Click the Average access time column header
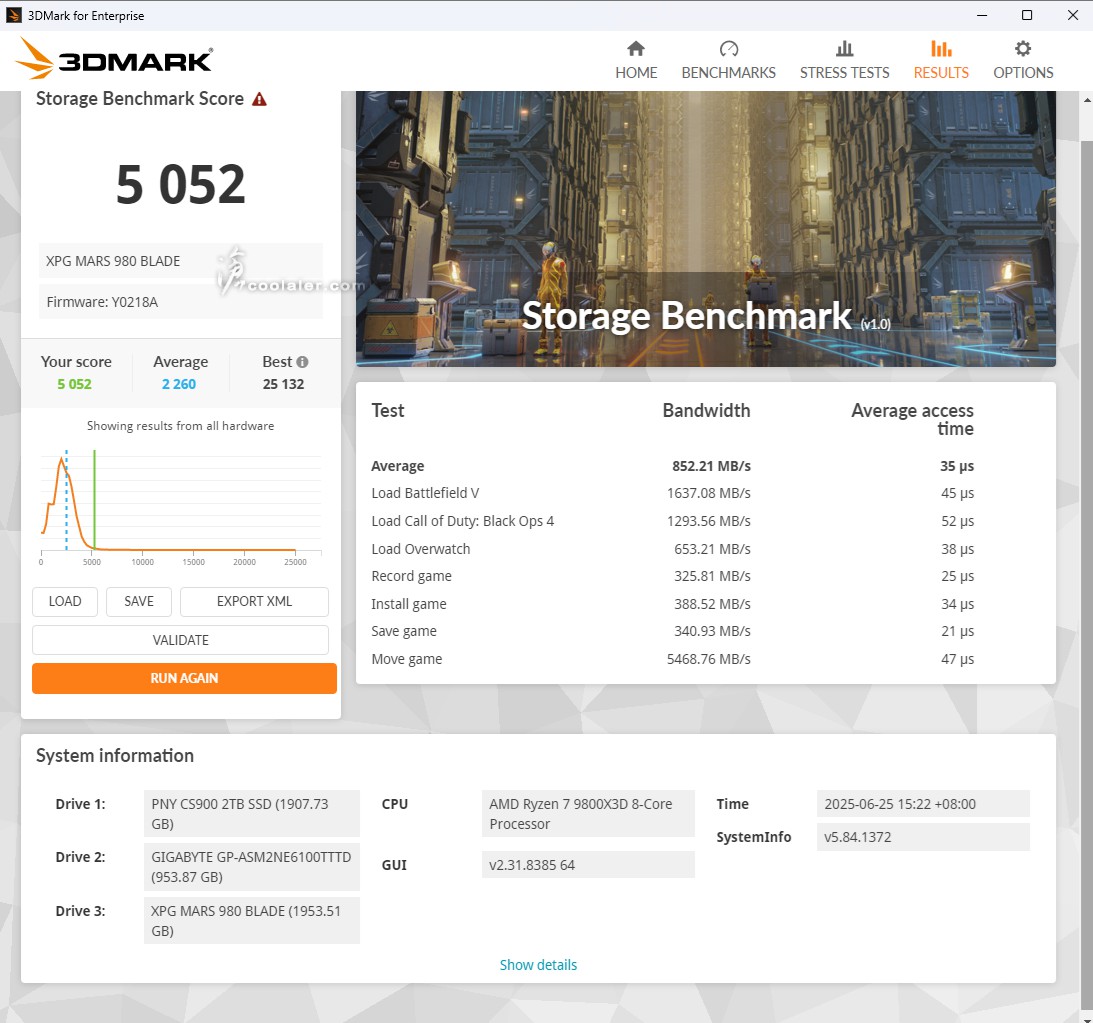1093x1023 pixels. click(912, 420)
